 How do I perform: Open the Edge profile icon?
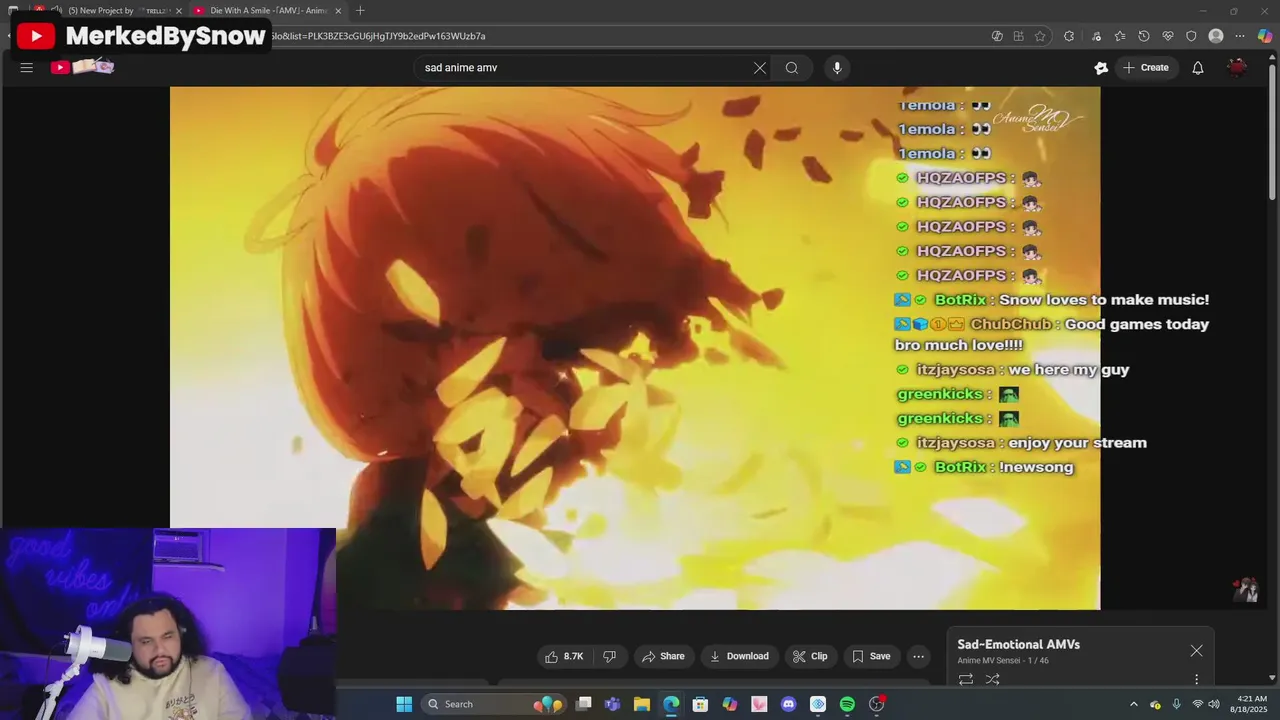click(1216, 36)
